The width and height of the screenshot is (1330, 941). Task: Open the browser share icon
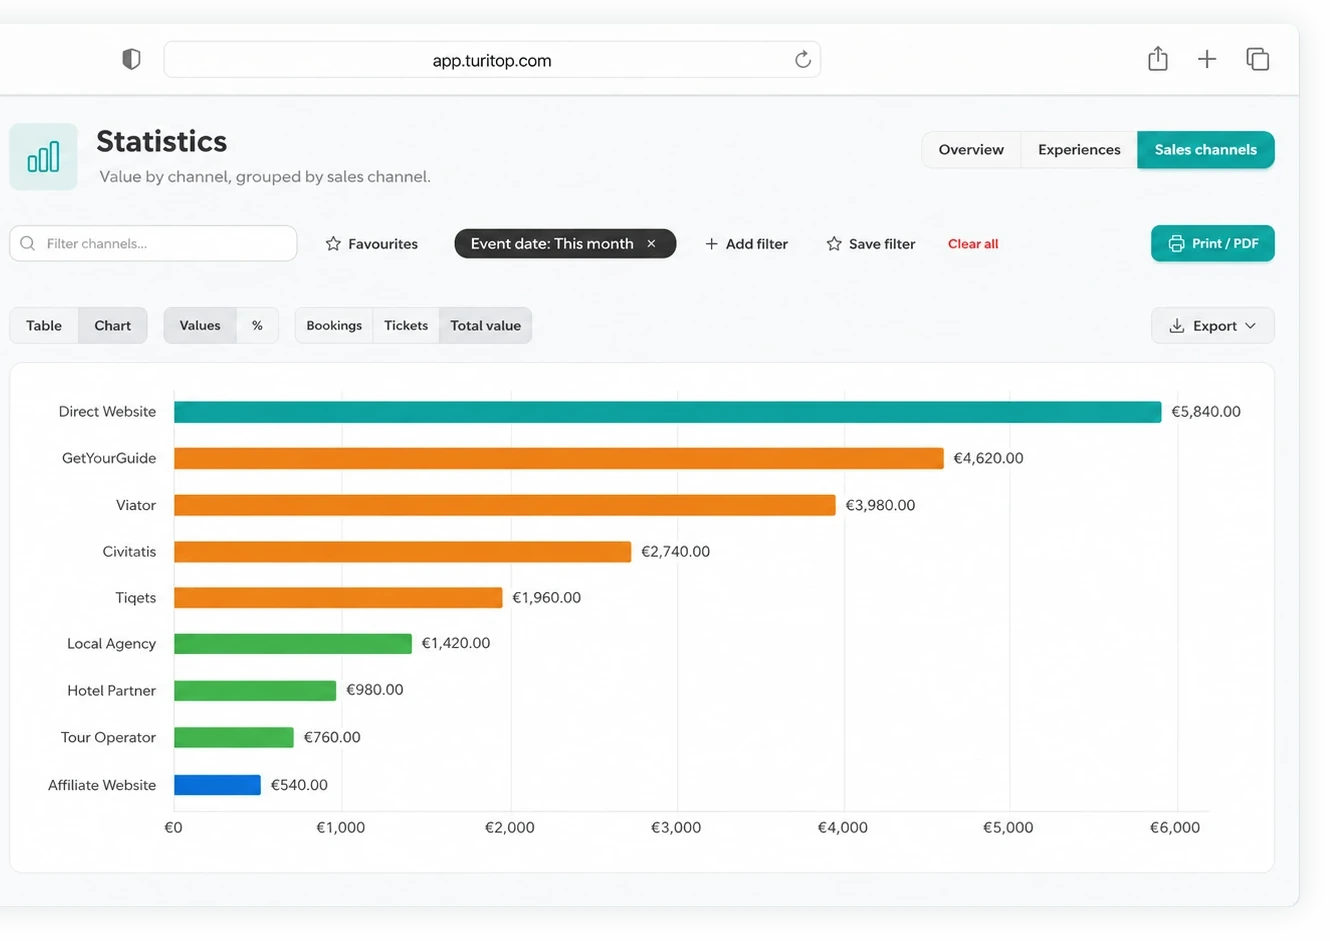tap(1158, 59)
